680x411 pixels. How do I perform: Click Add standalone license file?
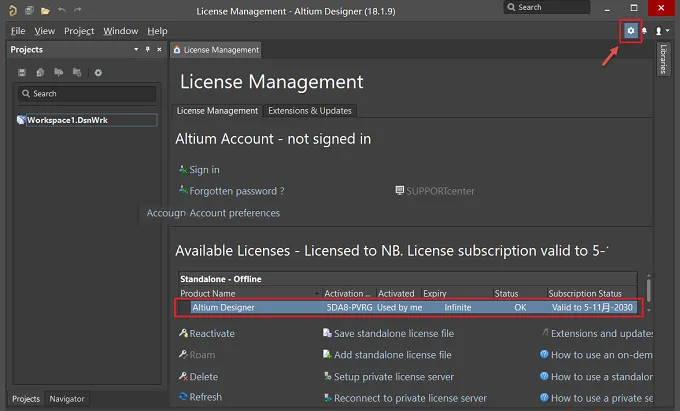tap(387, 355)
